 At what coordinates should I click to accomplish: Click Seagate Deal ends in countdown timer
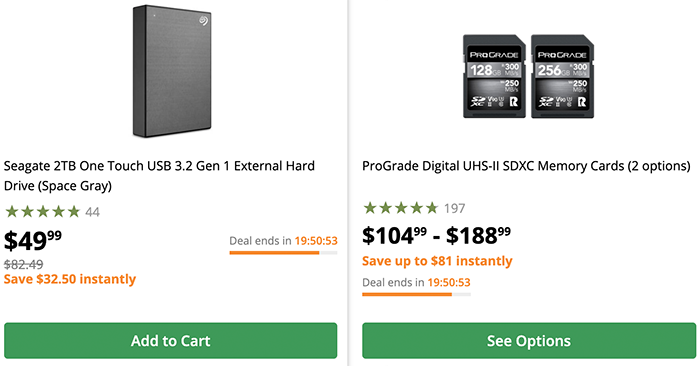pyautogui.click(x=283, y=241)
